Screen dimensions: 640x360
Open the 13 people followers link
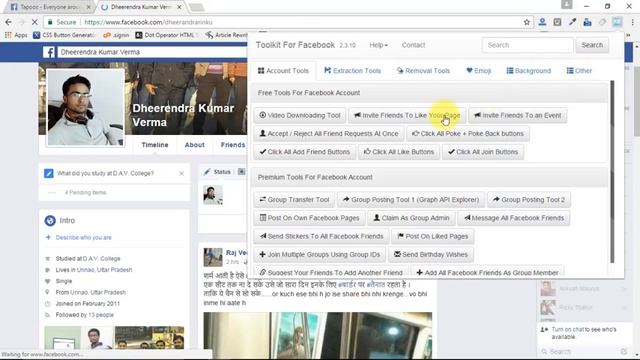(101, 315)
